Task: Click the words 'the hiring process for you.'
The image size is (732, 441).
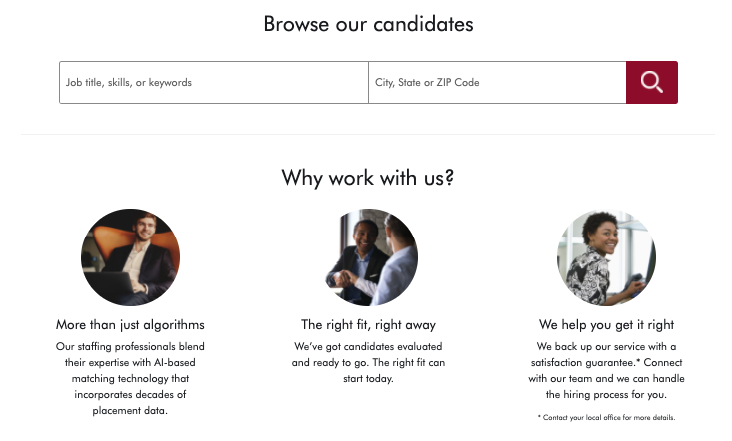Action: click(606, 395)
